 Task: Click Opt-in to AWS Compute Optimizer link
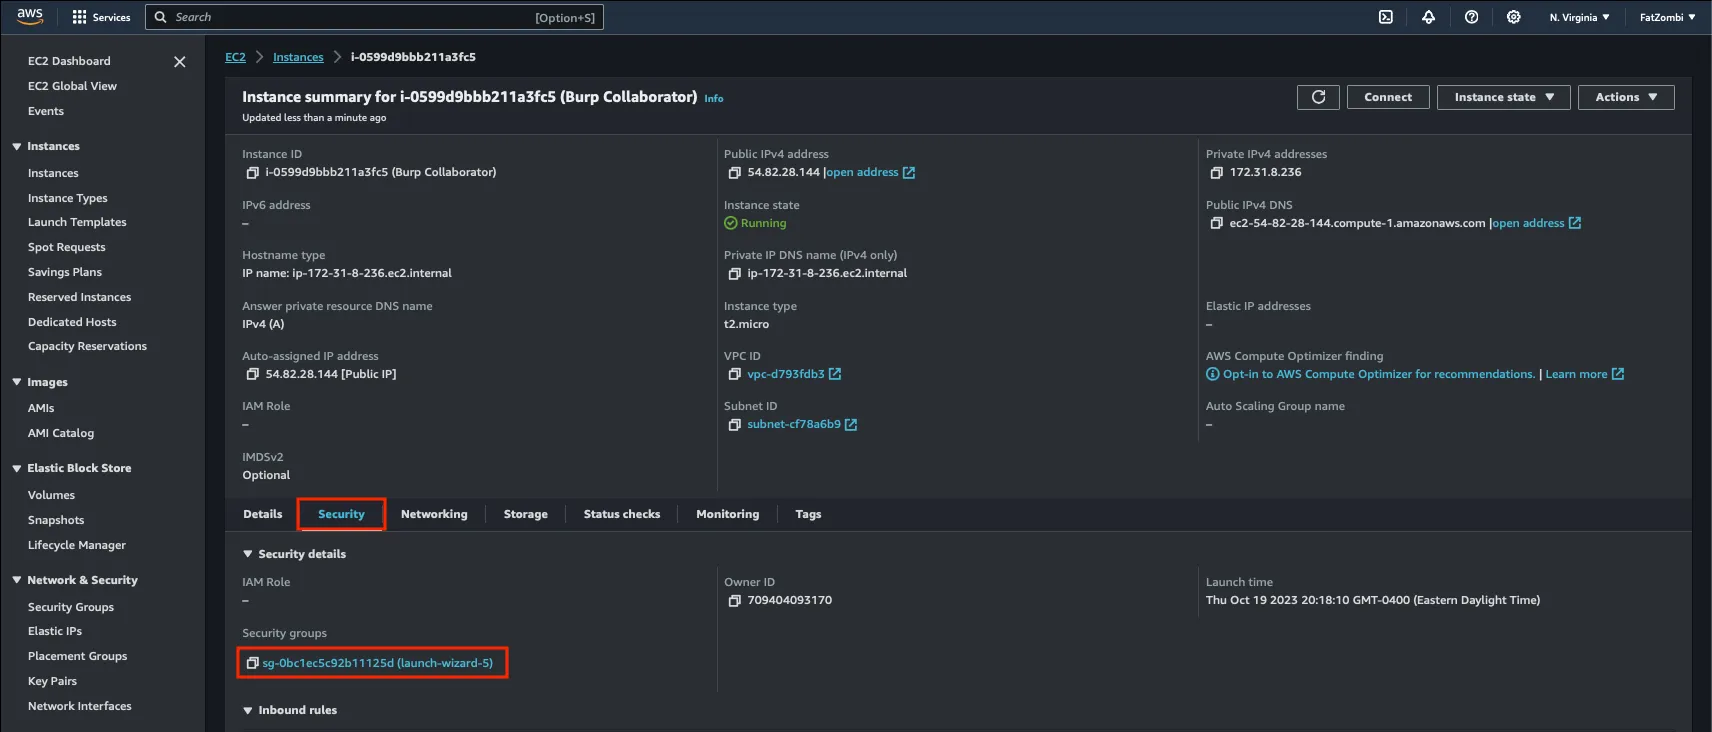[x=1379, y=374]
